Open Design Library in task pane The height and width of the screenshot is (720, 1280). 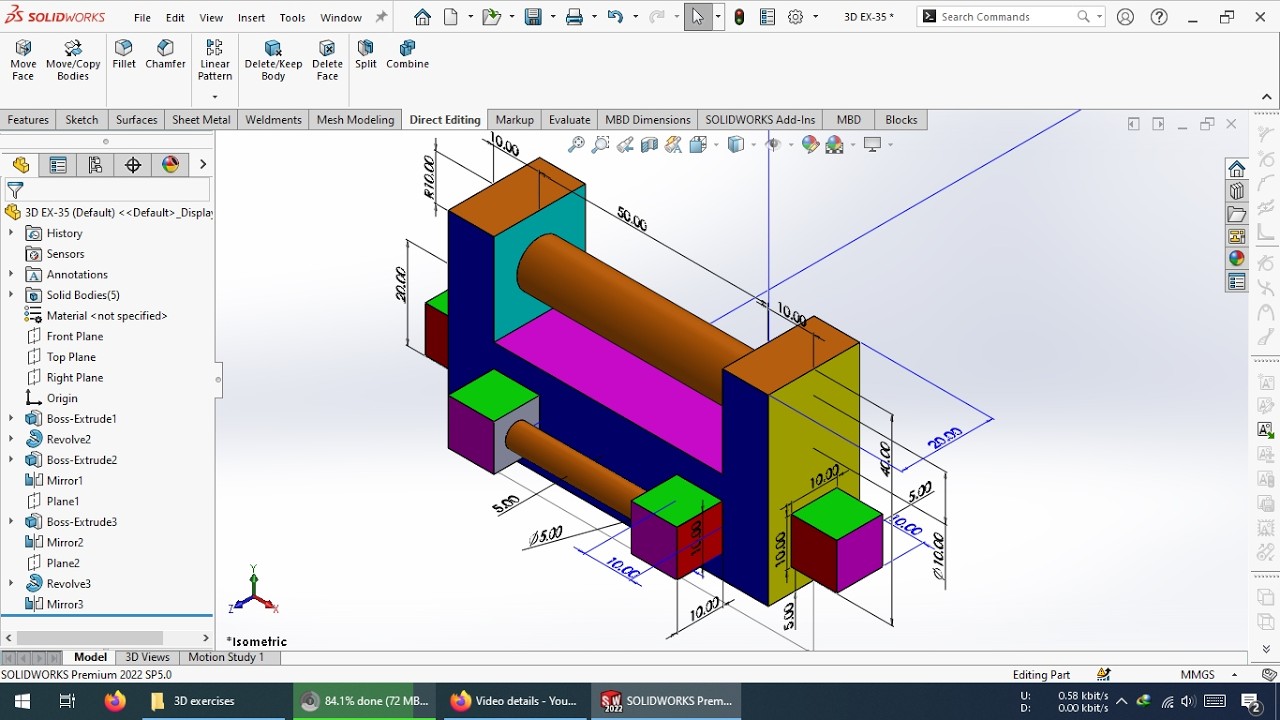point(1237,191)
